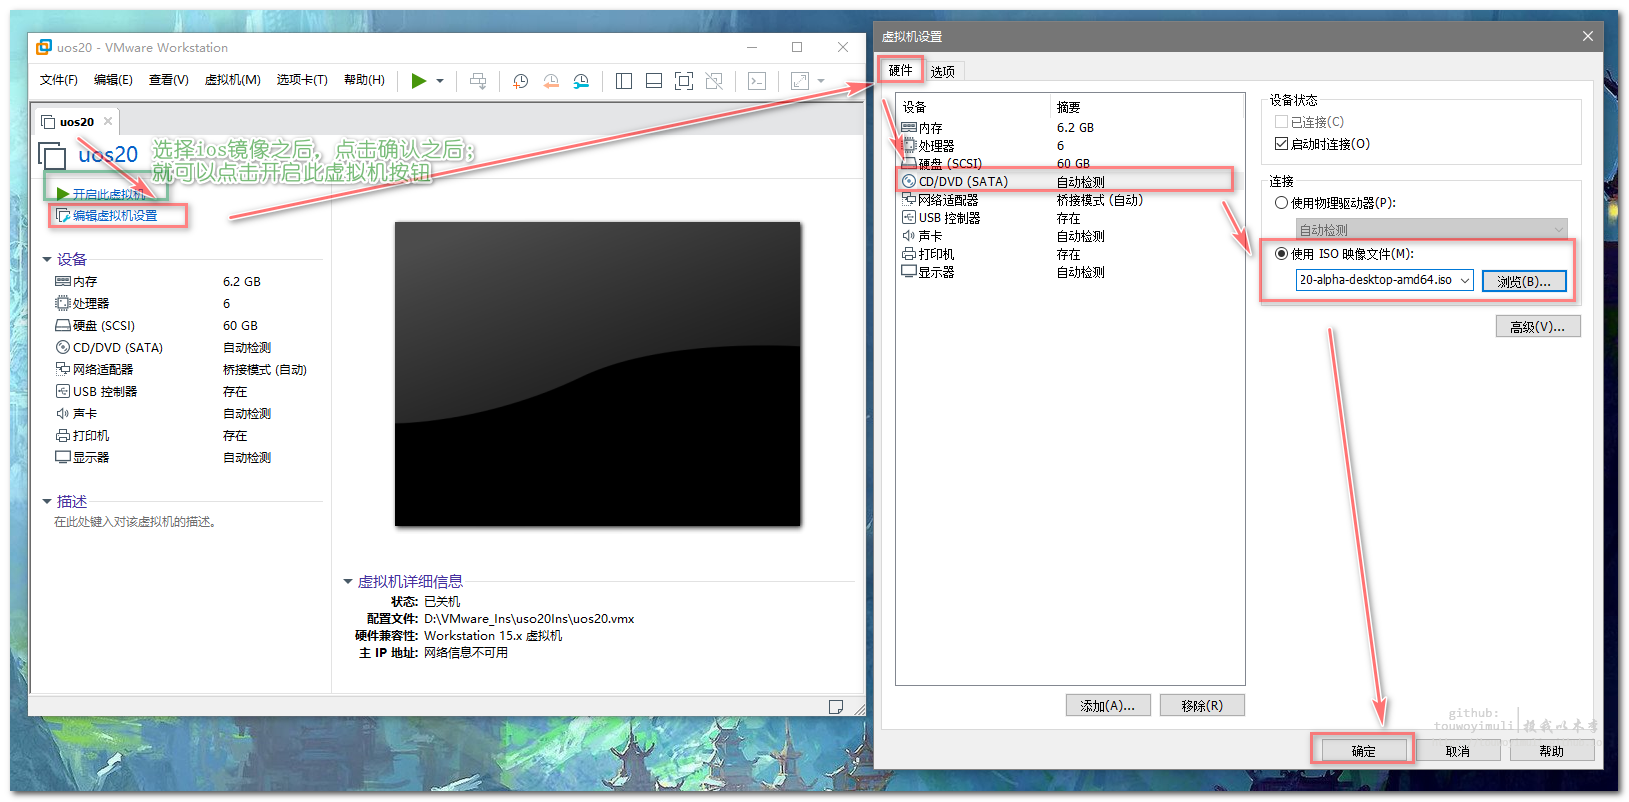The height and width of the screenshot is (802, 1629).
Task: Open the 编辑(E) menu
Action: click(113, 80)
